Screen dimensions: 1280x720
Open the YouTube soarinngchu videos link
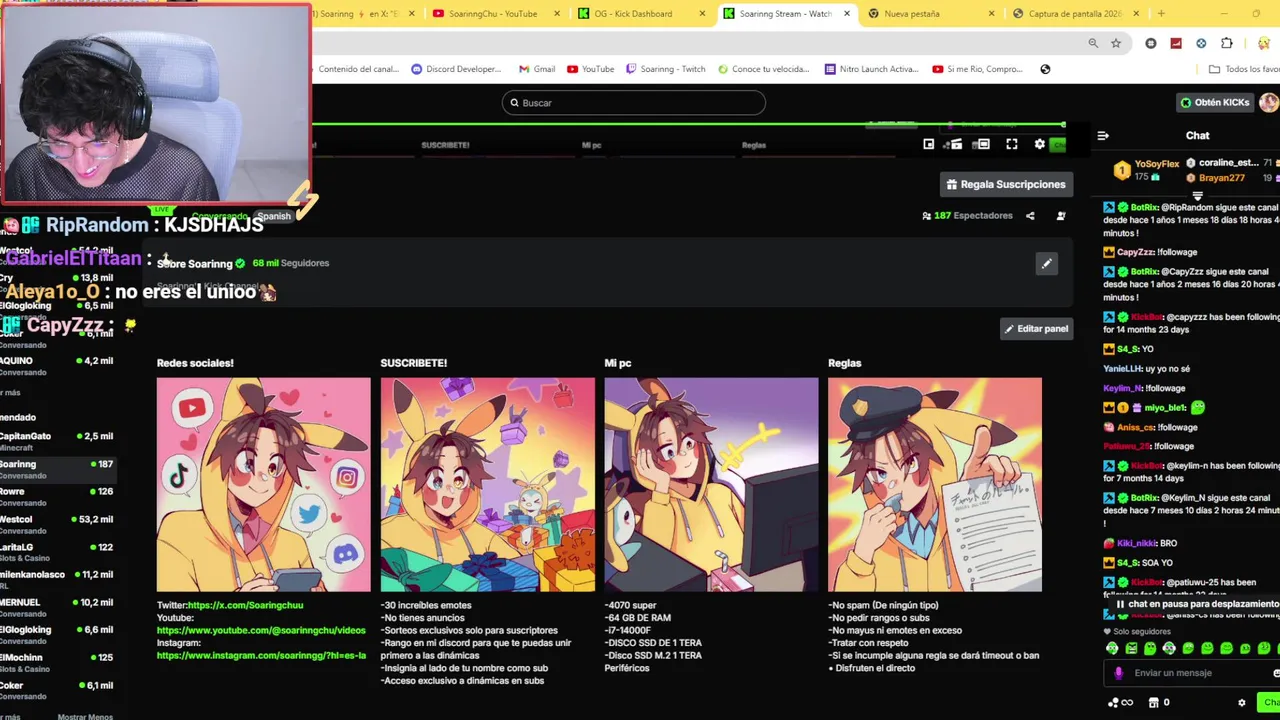pyautogui.click(x=261, y=631)
